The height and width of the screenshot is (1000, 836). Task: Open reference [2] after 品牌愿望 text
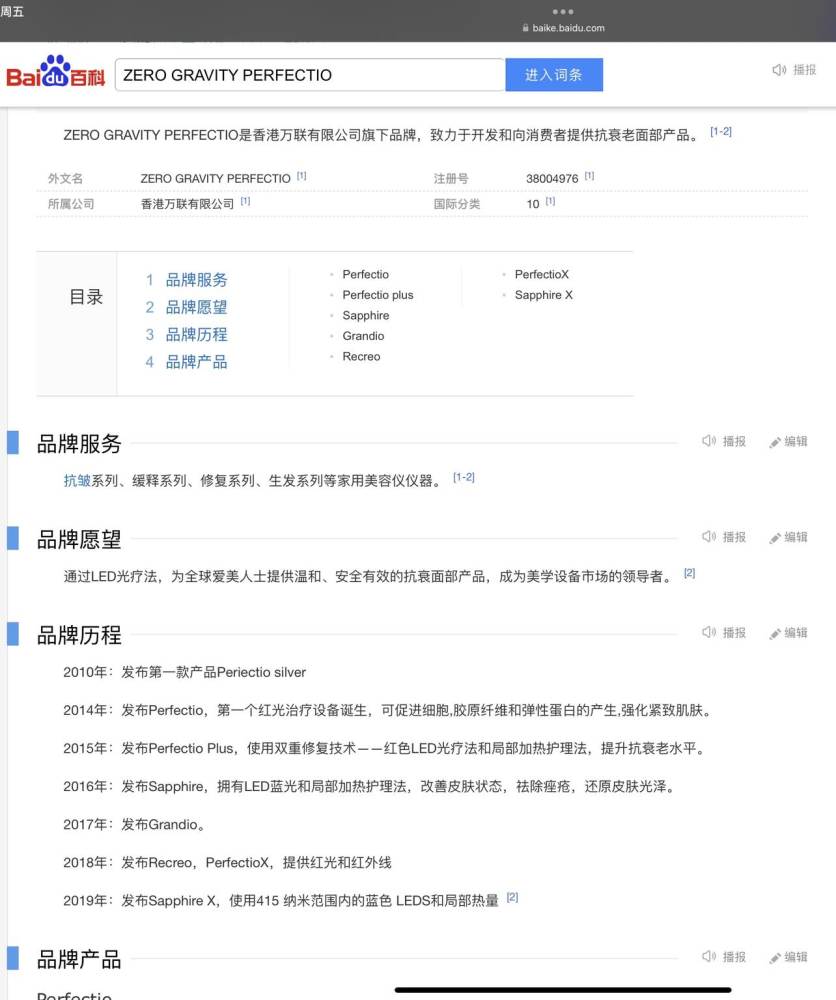coord(689,573)
